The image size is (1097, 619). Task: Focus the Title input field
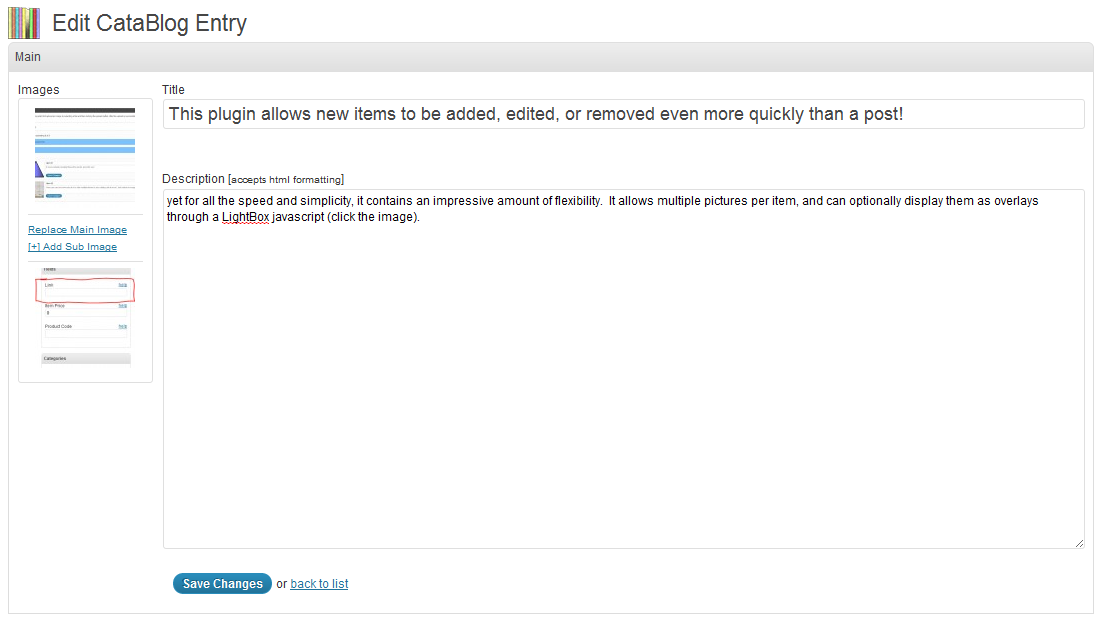pyautogui.click(x=623, y=114)
